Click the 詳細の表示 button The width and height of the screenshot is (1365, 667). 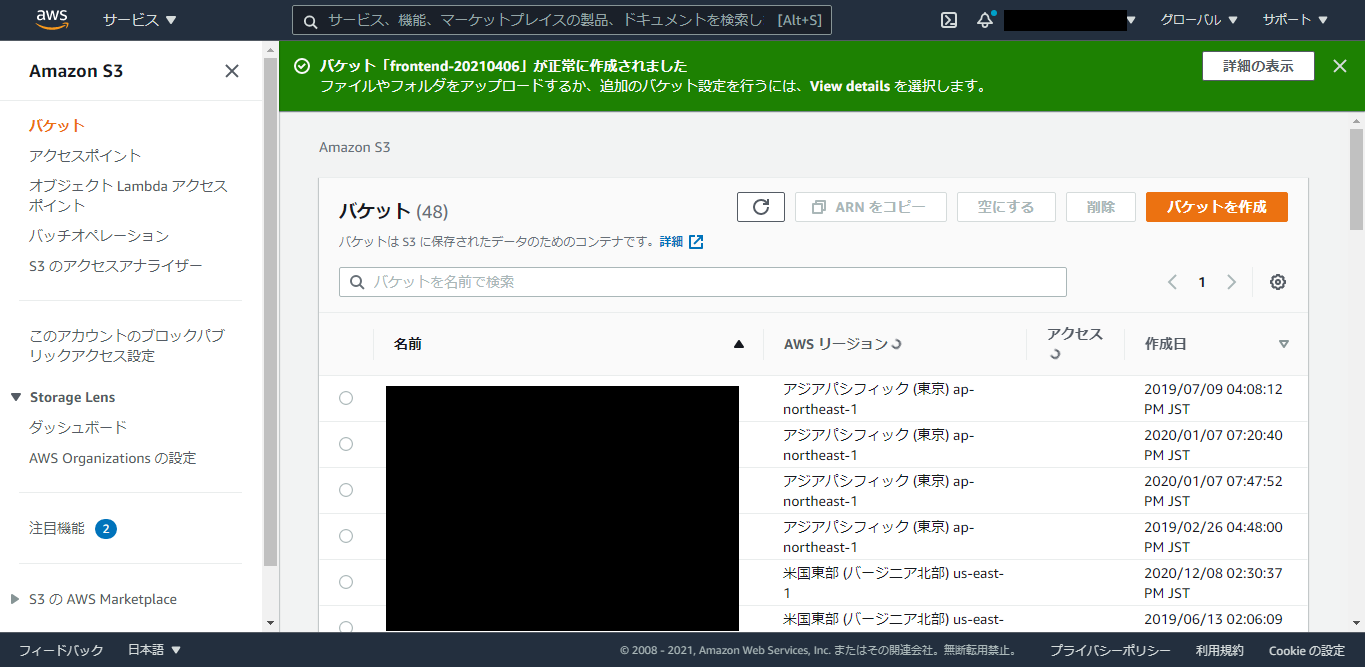tap(1258, 66)
